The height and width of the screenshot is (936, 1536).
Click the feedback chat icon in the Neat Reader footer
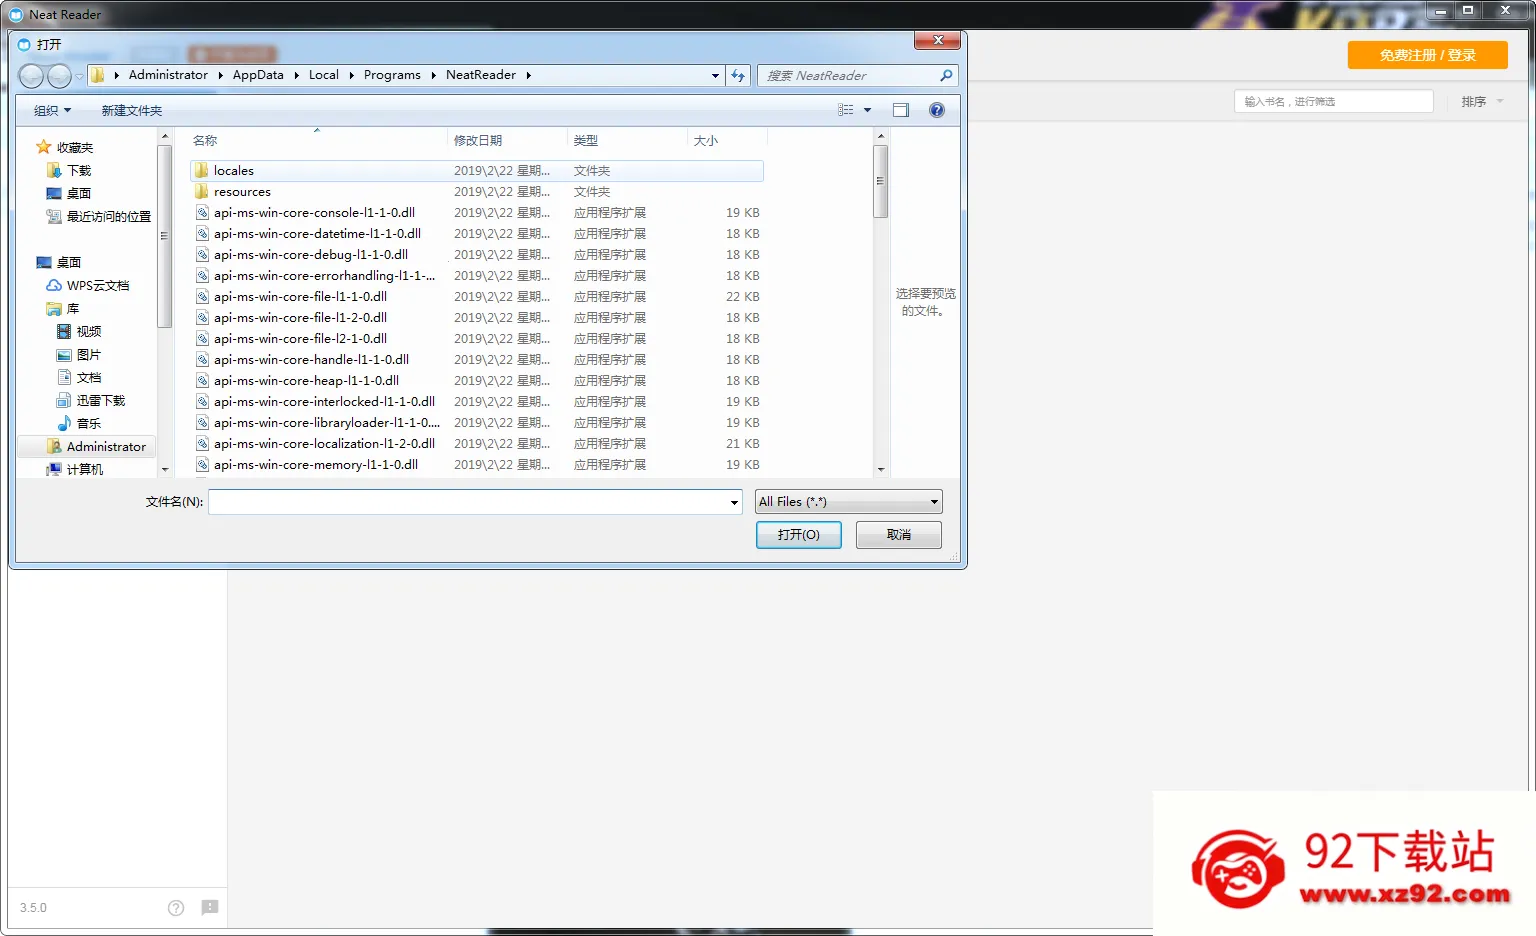210,908
